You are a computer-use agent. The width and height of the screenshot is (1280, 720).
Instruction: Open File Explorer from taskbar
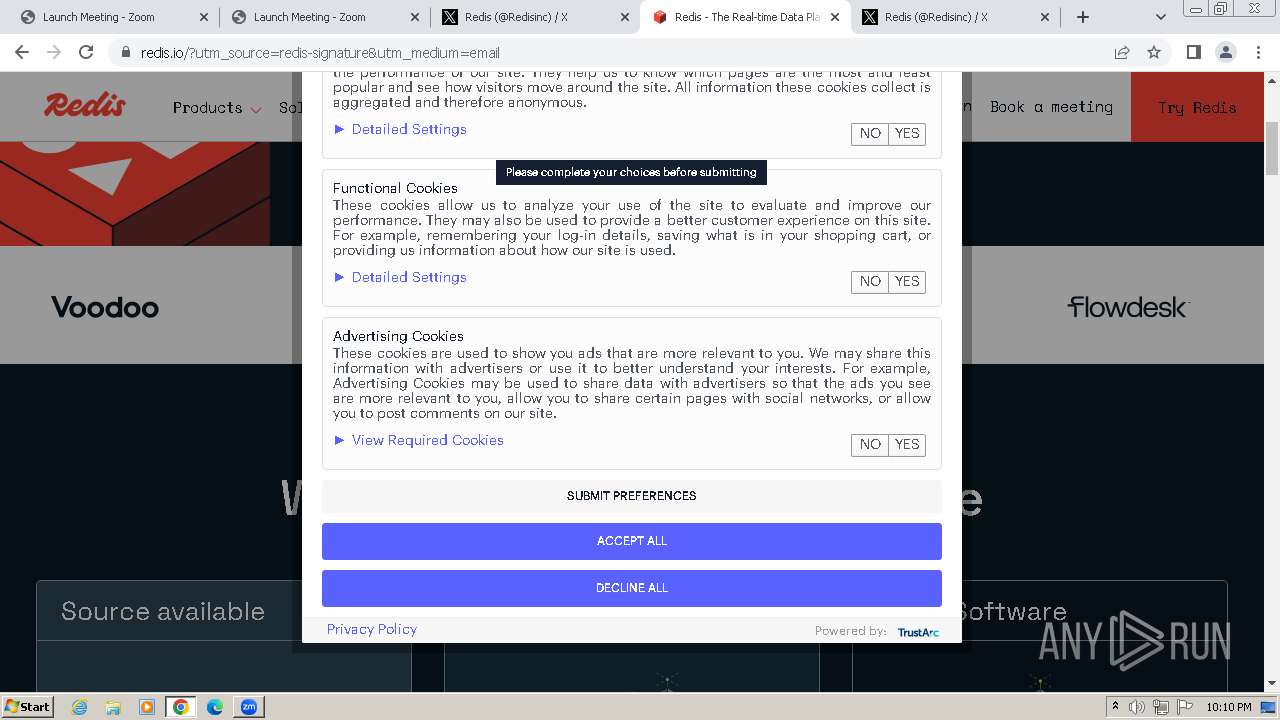pos(113,707)
